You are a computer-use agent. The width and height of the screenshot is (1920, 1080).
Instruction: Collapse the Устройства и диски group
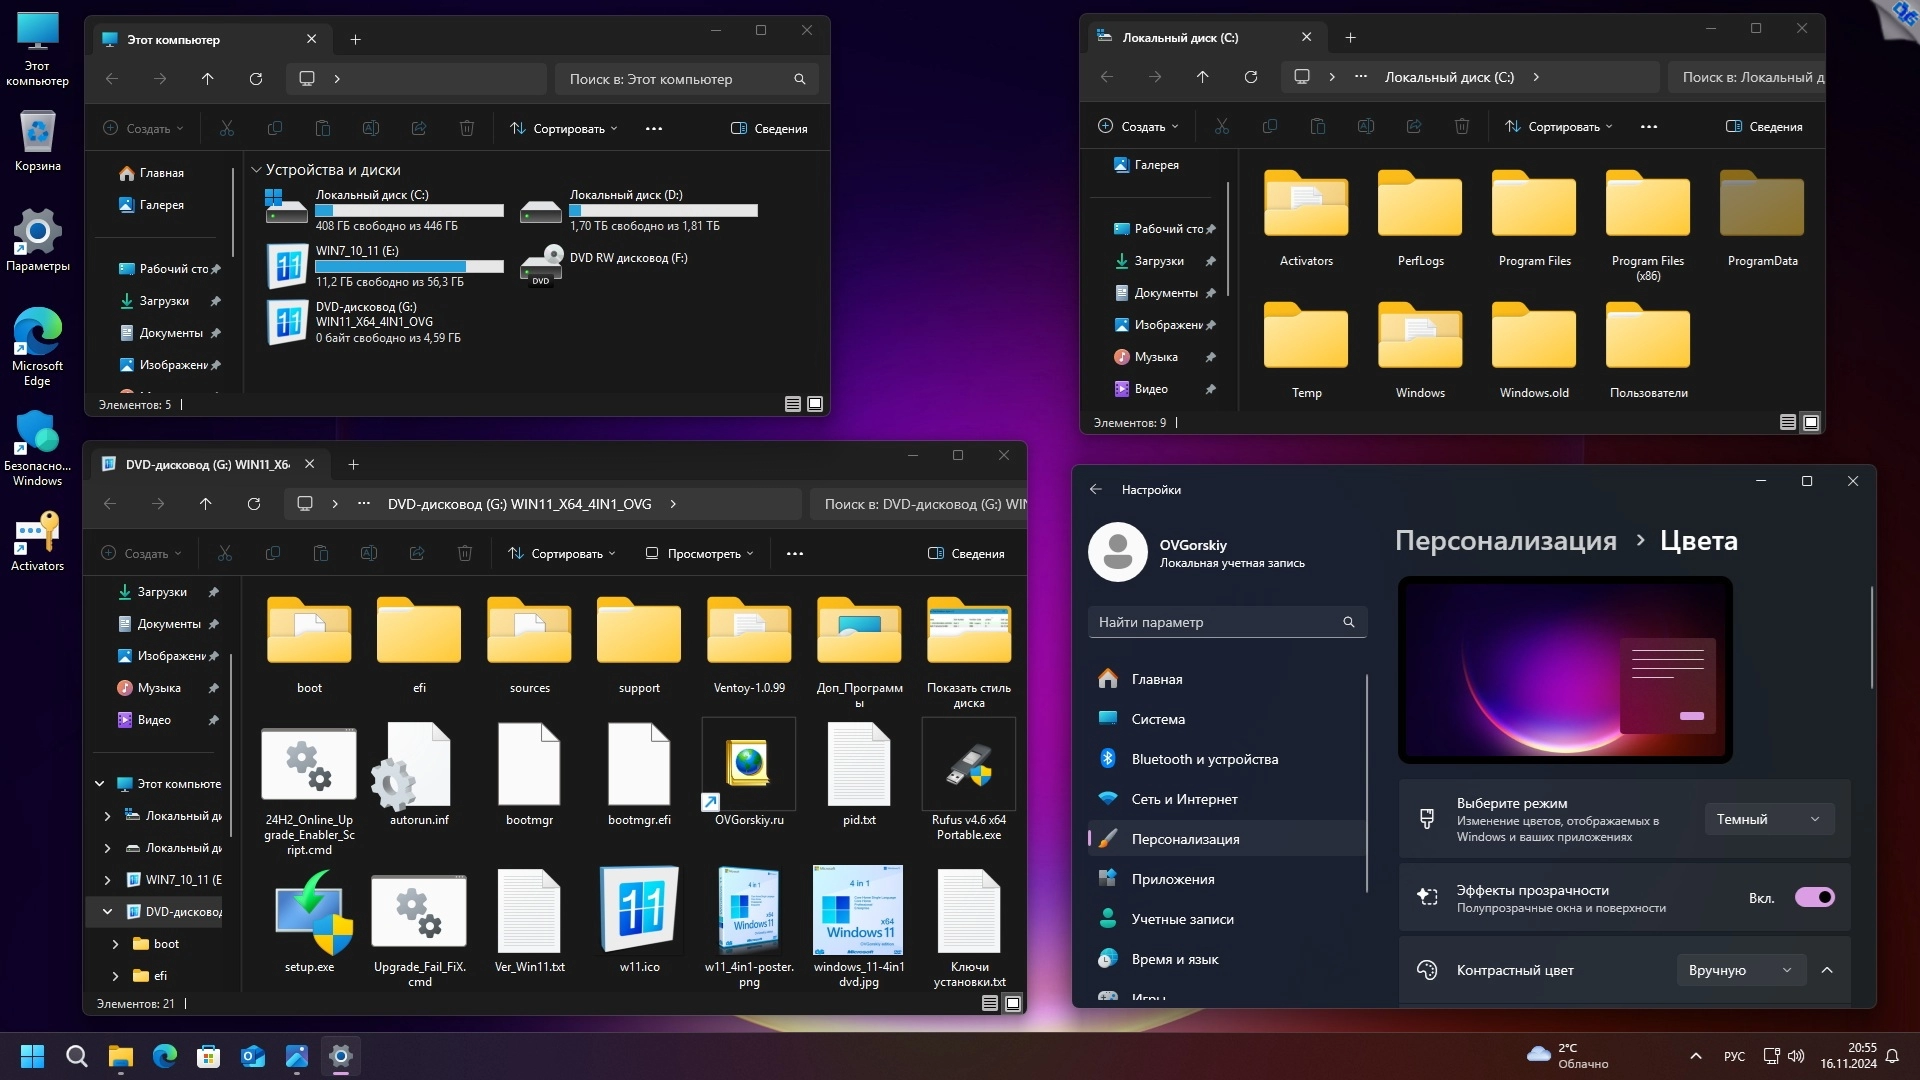coord(256,170)
